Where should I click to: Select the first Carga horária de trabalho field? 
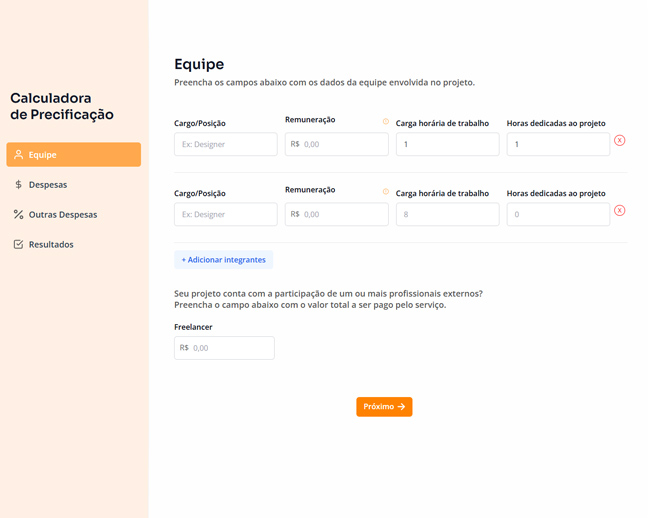[447, 144]
